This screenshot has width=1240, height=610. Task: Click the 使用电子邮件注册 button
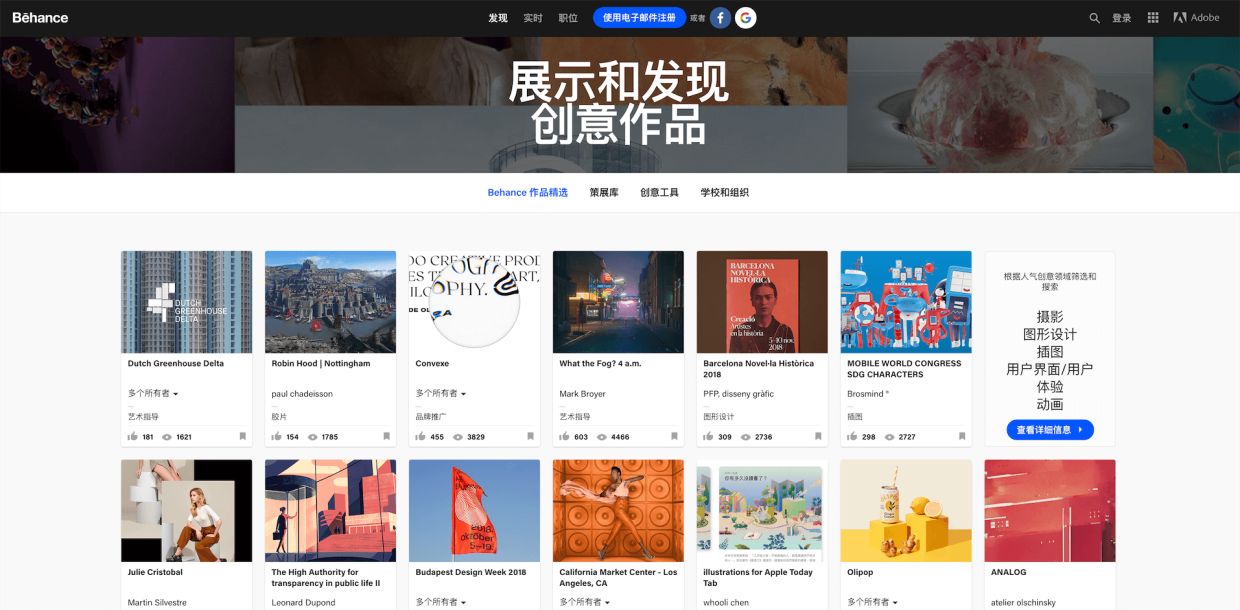coord(640,18)
